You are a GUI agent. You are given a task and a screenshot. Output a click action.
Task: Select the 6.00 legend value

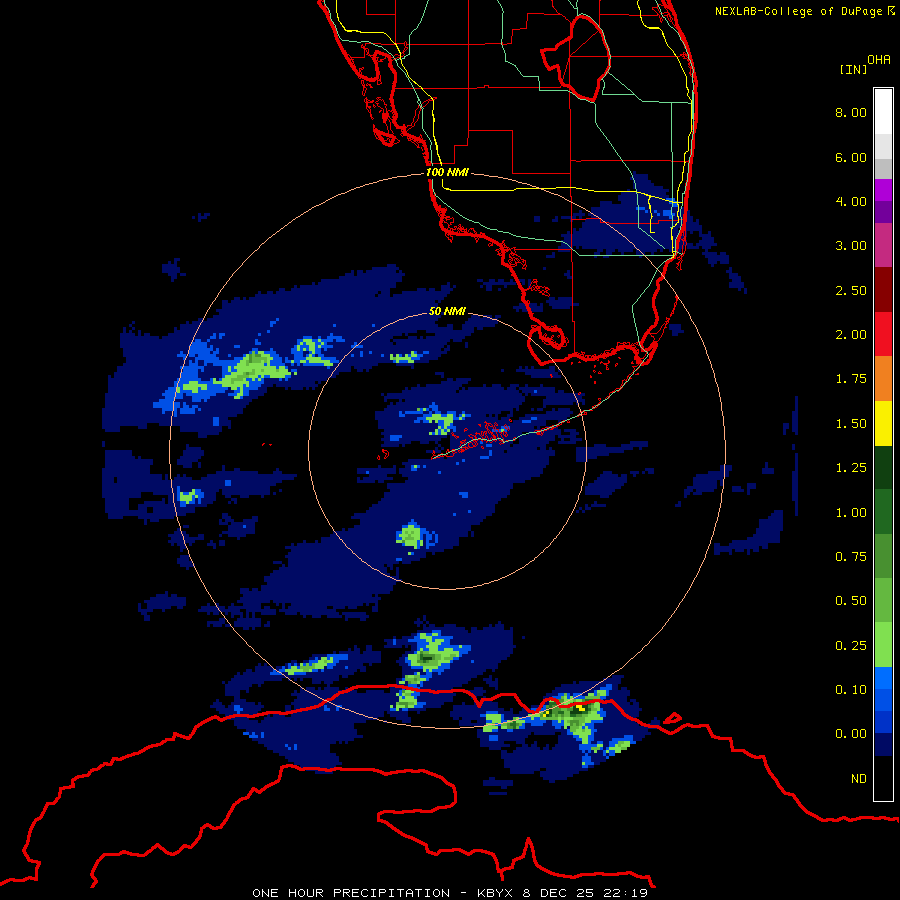(x=851, y=157)
